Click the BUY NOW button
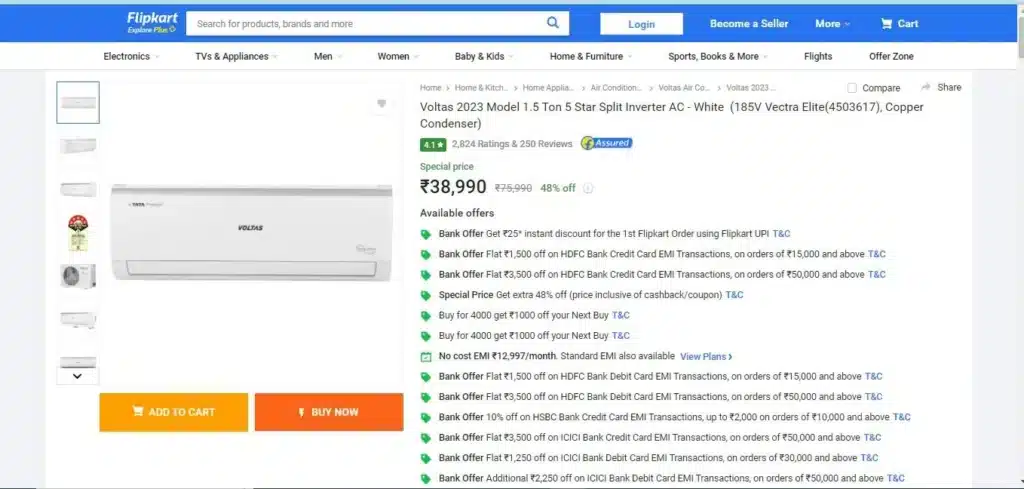The width and height of the screenshot is (1024, 489). coord(329,412)
